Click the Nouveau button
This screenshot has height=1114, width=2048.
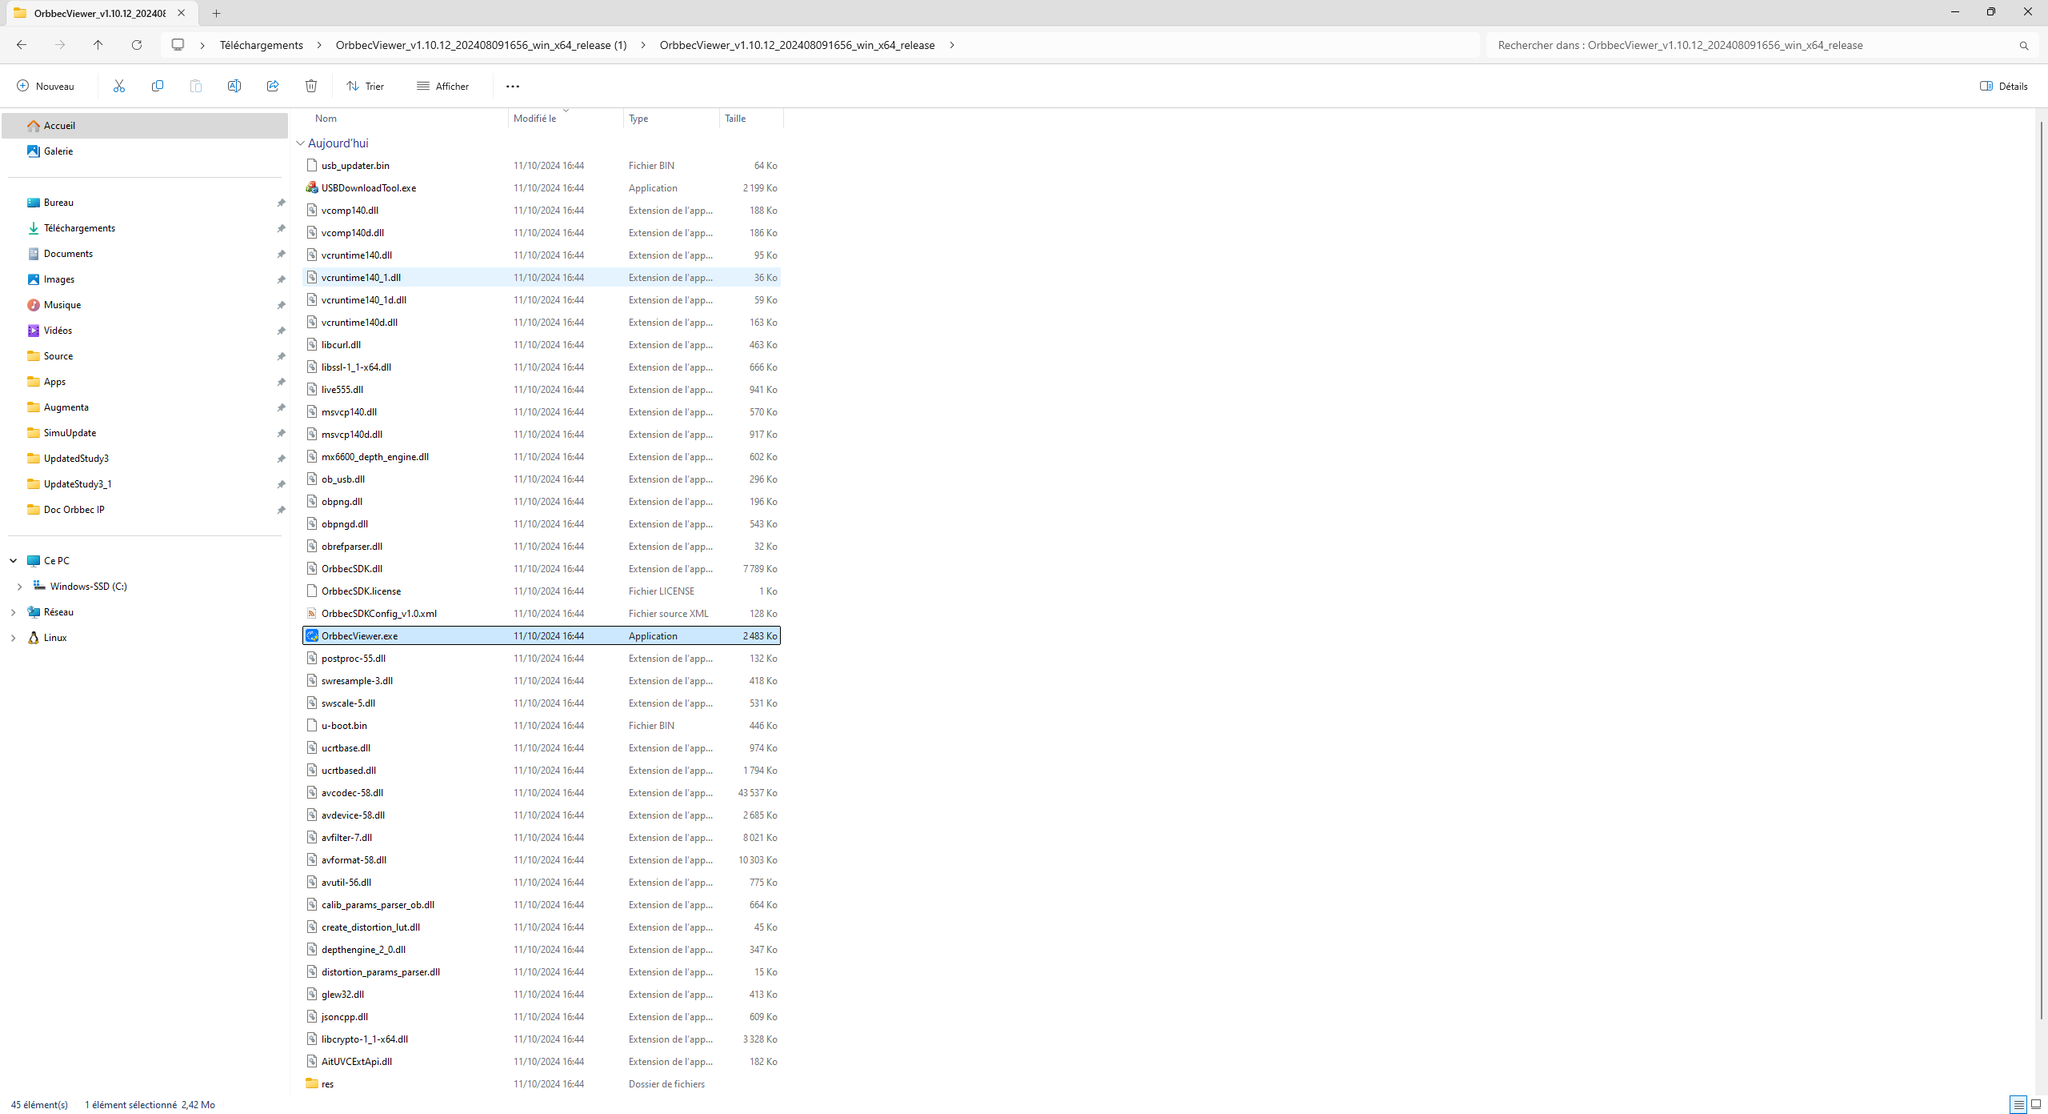click(46, 86)
